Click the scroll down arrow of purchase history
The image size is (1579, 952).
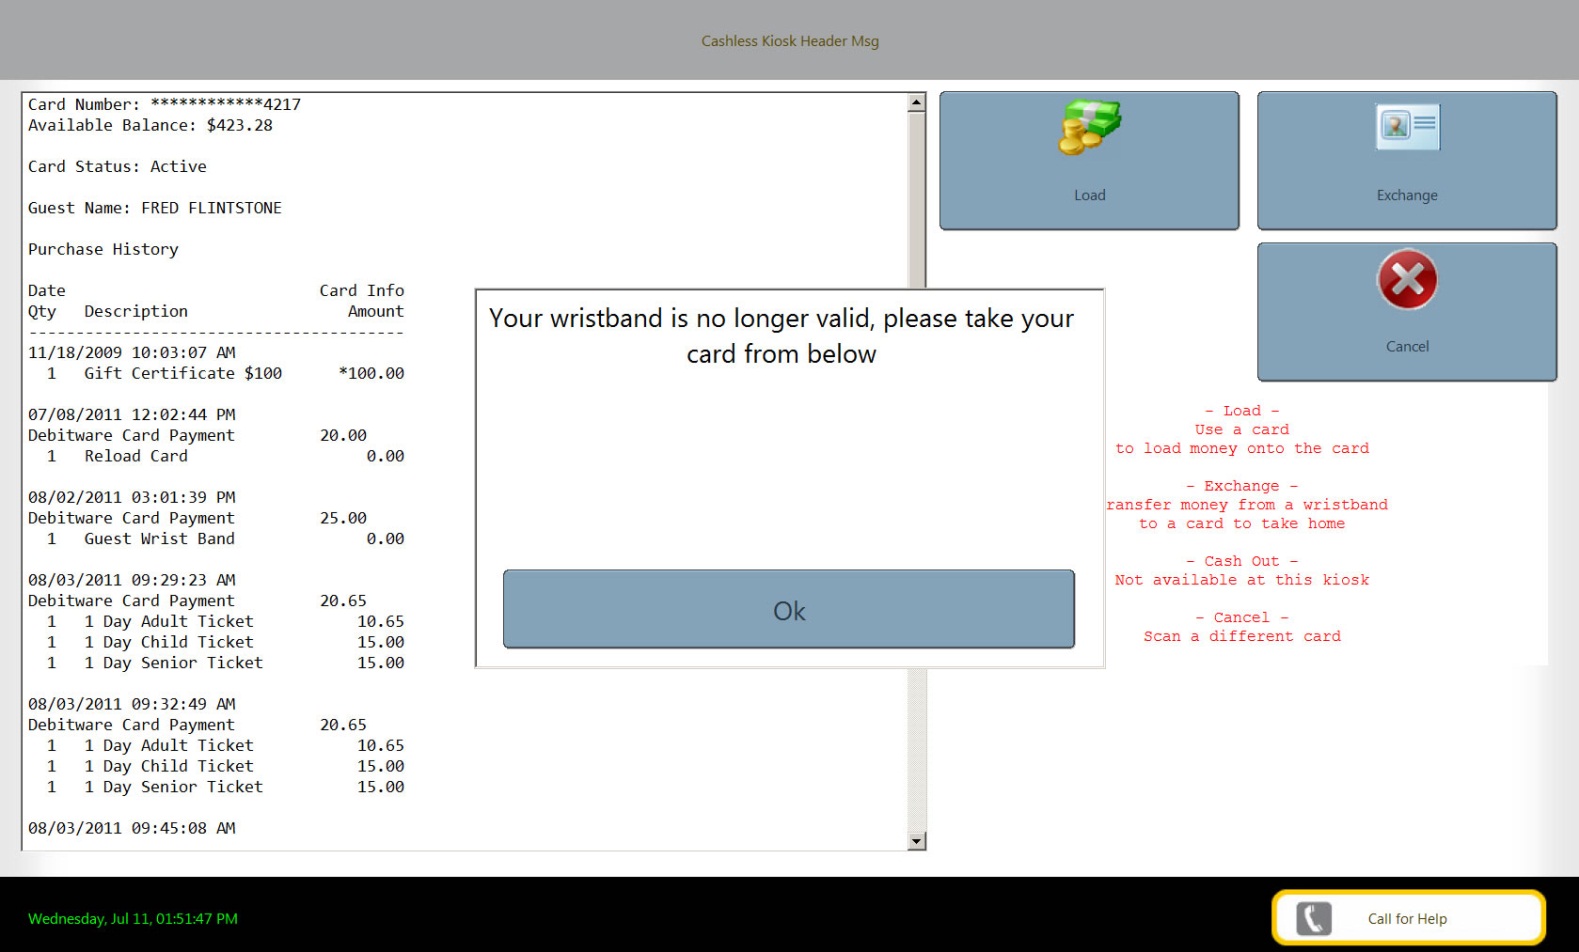[x=916, y=841]
